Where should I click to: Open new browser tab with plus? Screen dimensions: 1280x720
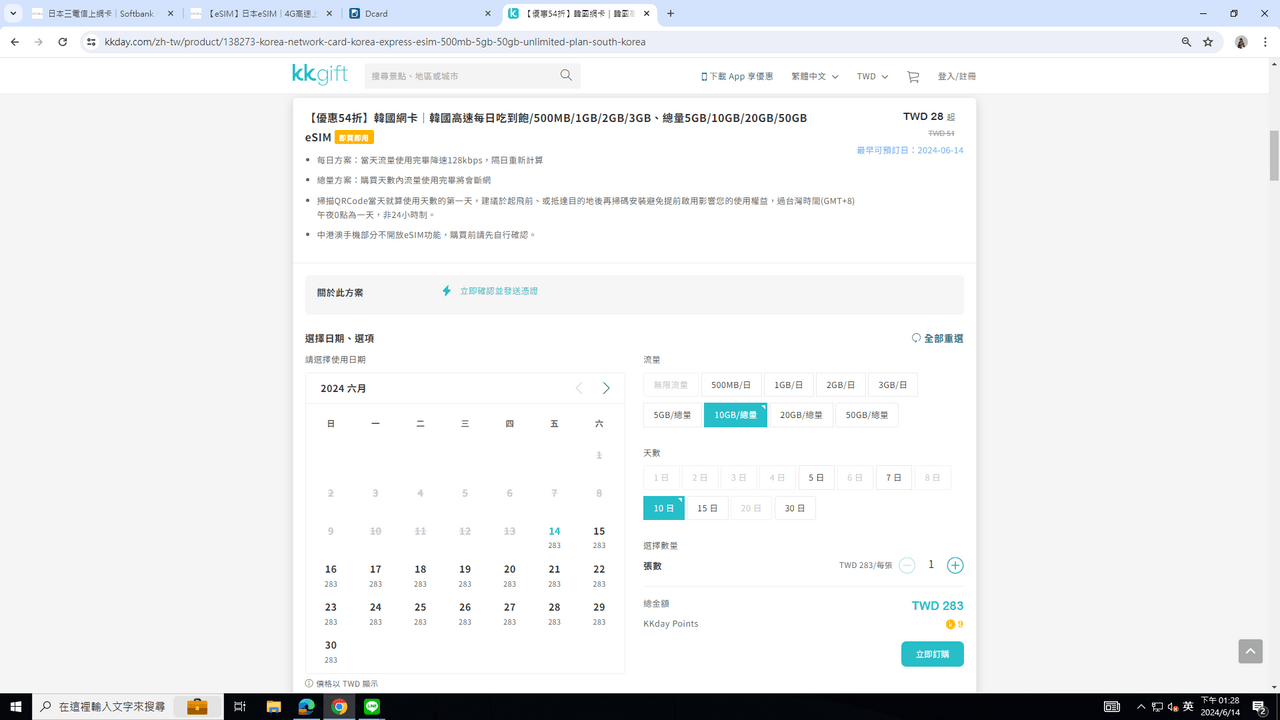[670, 14]
